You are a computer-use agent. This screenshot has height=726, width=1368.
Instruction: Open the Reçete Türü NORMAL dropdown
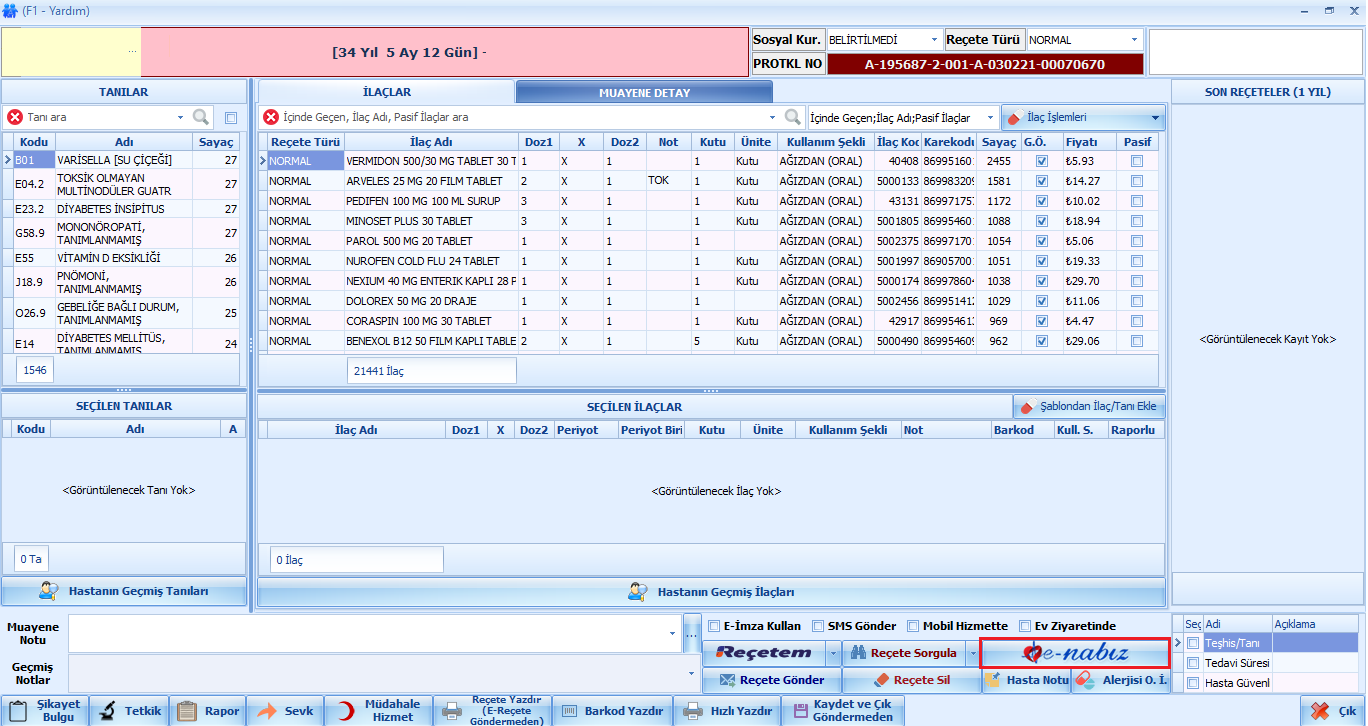tap(1135, 40)
